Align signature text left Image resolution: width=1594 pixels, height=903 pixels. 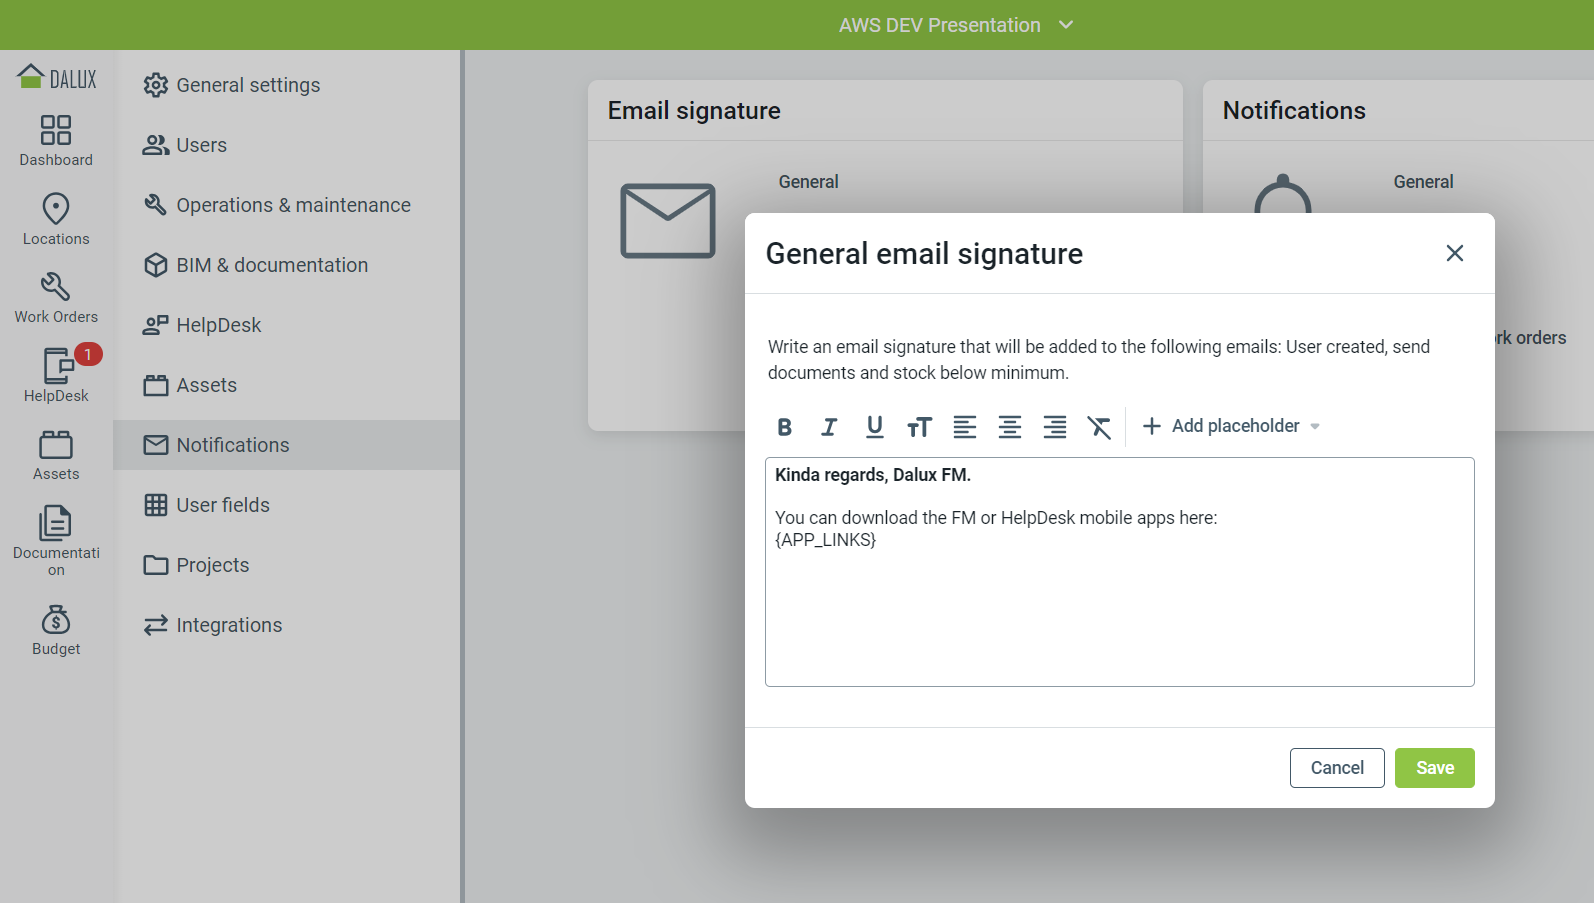pyautogui.click(x=965, y=427)
